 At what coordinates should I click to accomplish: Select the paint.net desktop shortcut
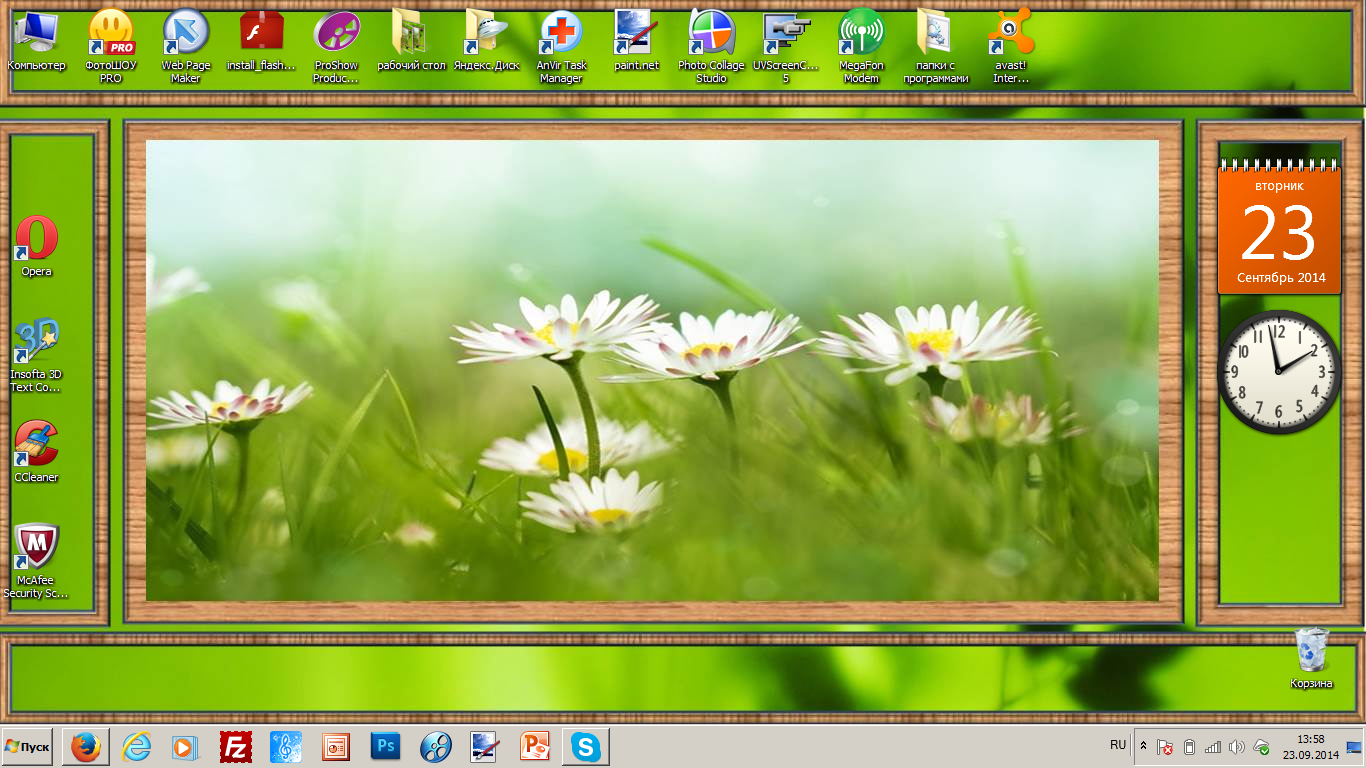tap(636, 34)
